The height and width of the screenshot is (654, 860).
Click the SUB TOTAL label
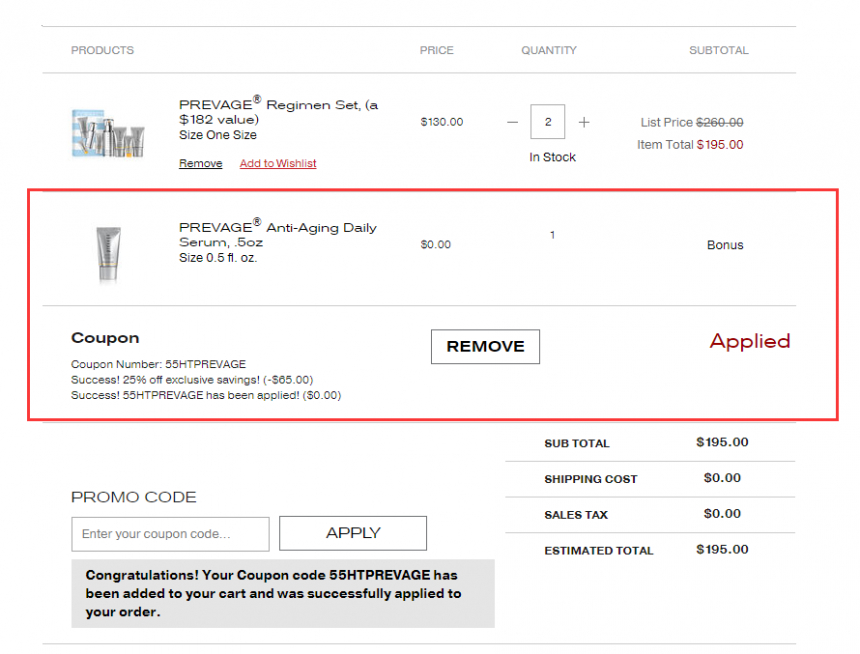click(577, 443)
